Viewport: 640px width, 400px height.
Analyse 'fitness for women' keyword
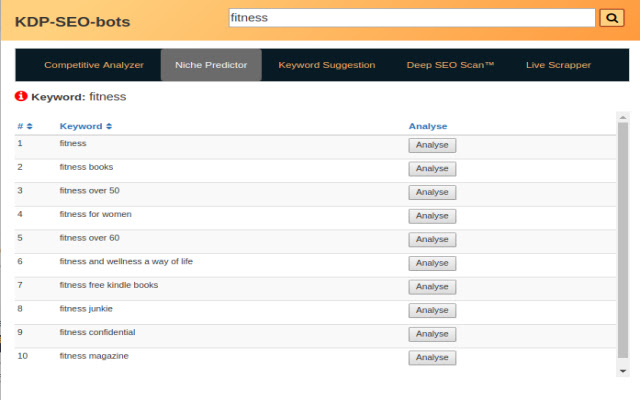[432, 216]
